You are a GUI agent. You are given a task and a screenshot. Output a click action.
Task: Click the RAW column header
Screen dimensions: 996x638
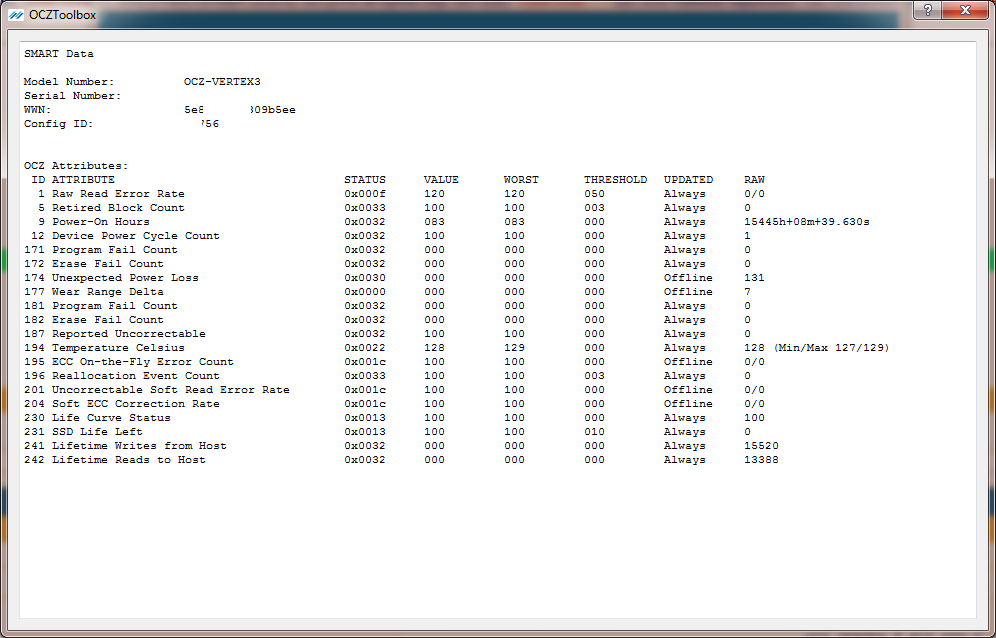(754, 180)
